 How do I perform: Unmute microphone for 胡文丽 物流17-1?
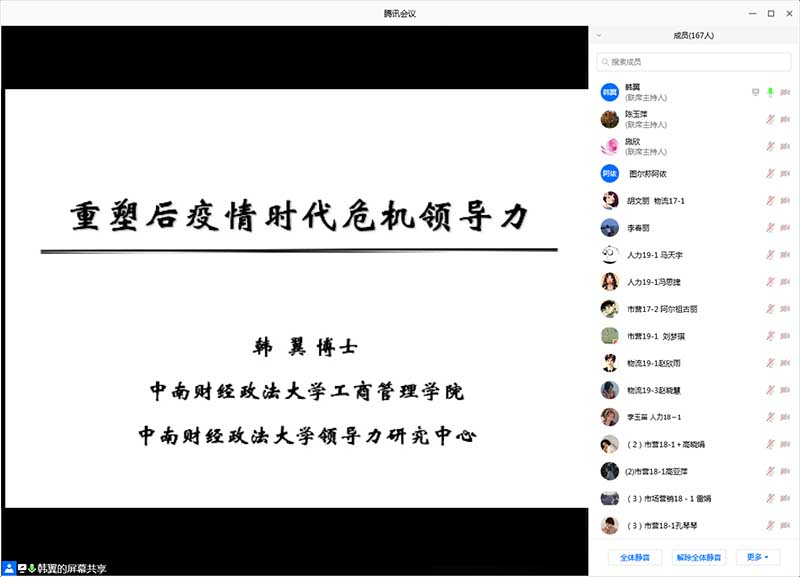(770, 201)
